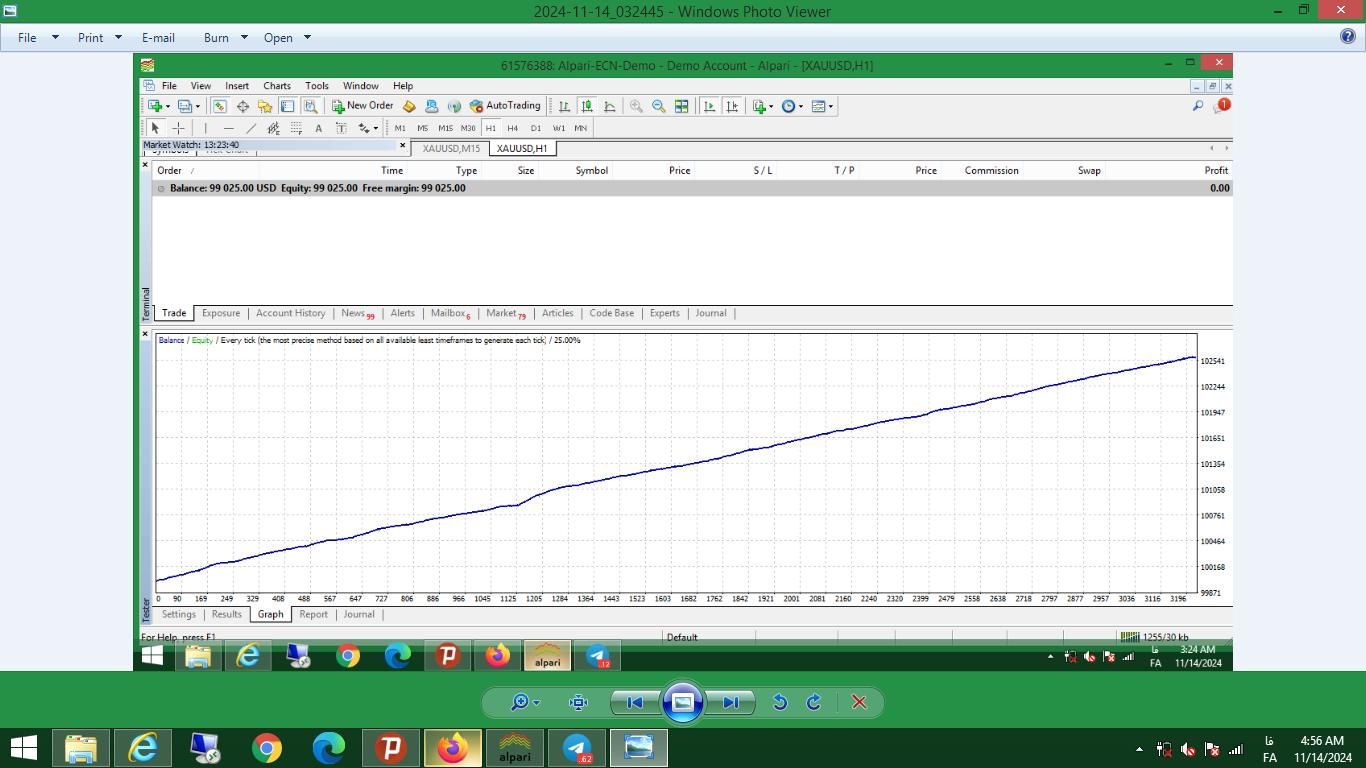Viewport: 1366px width, 768px height.
Task: Open the New Chart icon in MetaTrader toolbar
Action: click(155, 106)
